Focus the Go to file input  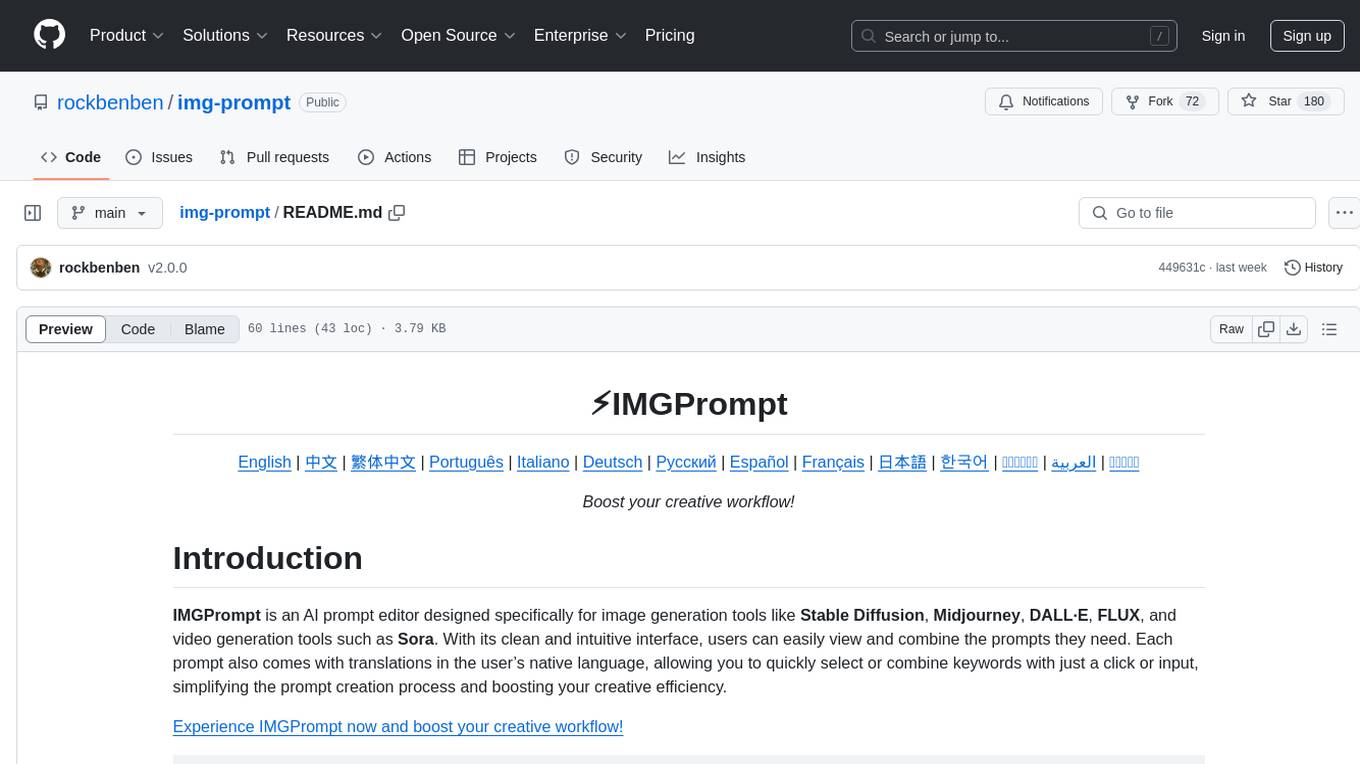coord(1197,213)
